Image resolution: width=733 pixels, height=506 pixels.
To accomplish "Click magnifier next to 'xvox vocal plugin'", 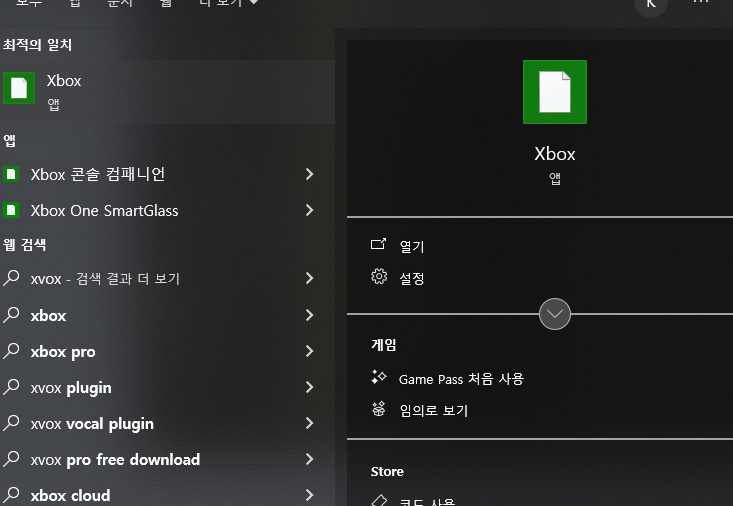I will pos(11,423).
